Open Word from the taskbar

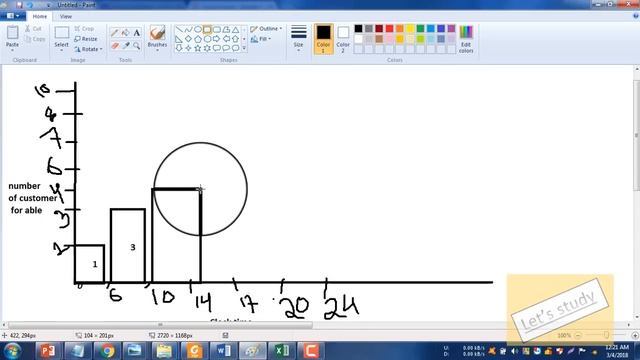[223, 351]
